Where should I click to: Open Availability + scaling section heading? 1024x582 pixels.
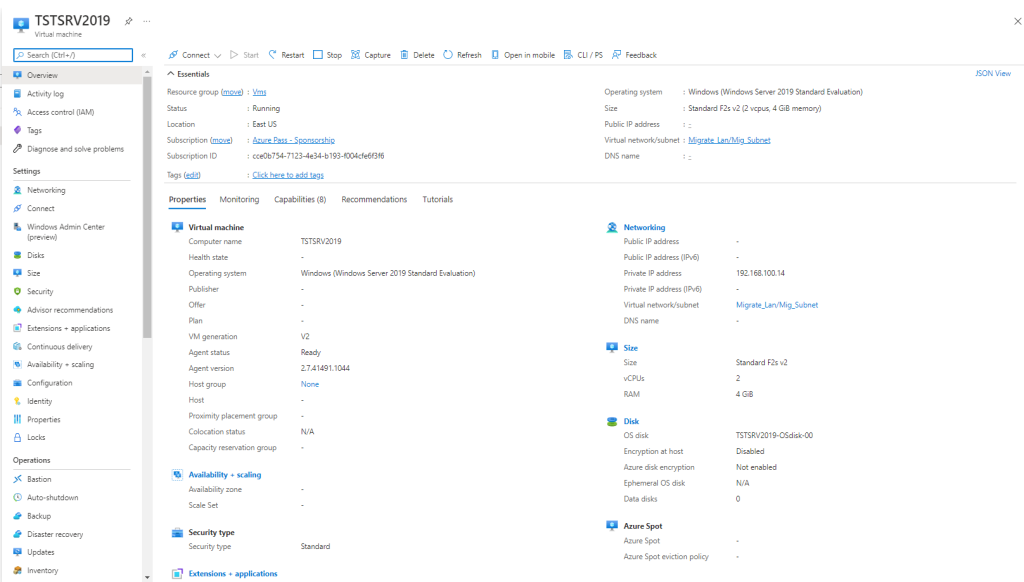coord(225,475)
